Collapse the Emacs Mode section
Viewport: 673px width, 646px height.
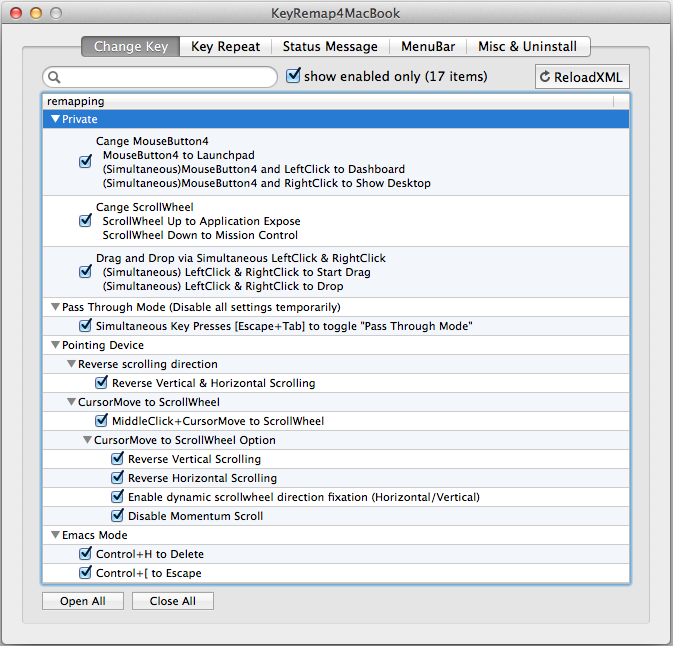coord(55,535)
